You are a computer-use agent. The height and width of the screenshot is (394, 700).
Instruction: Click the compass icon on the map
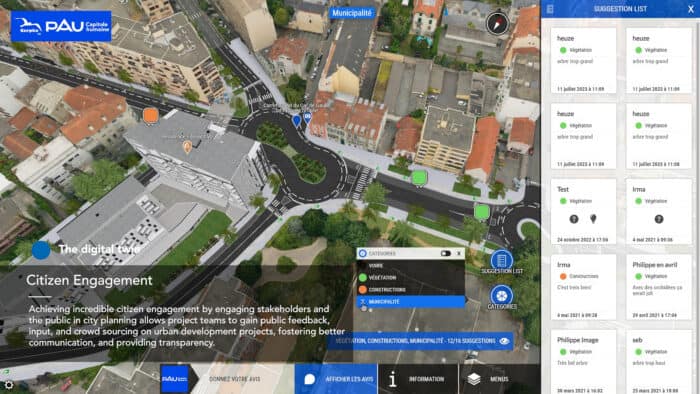(497, 23)
